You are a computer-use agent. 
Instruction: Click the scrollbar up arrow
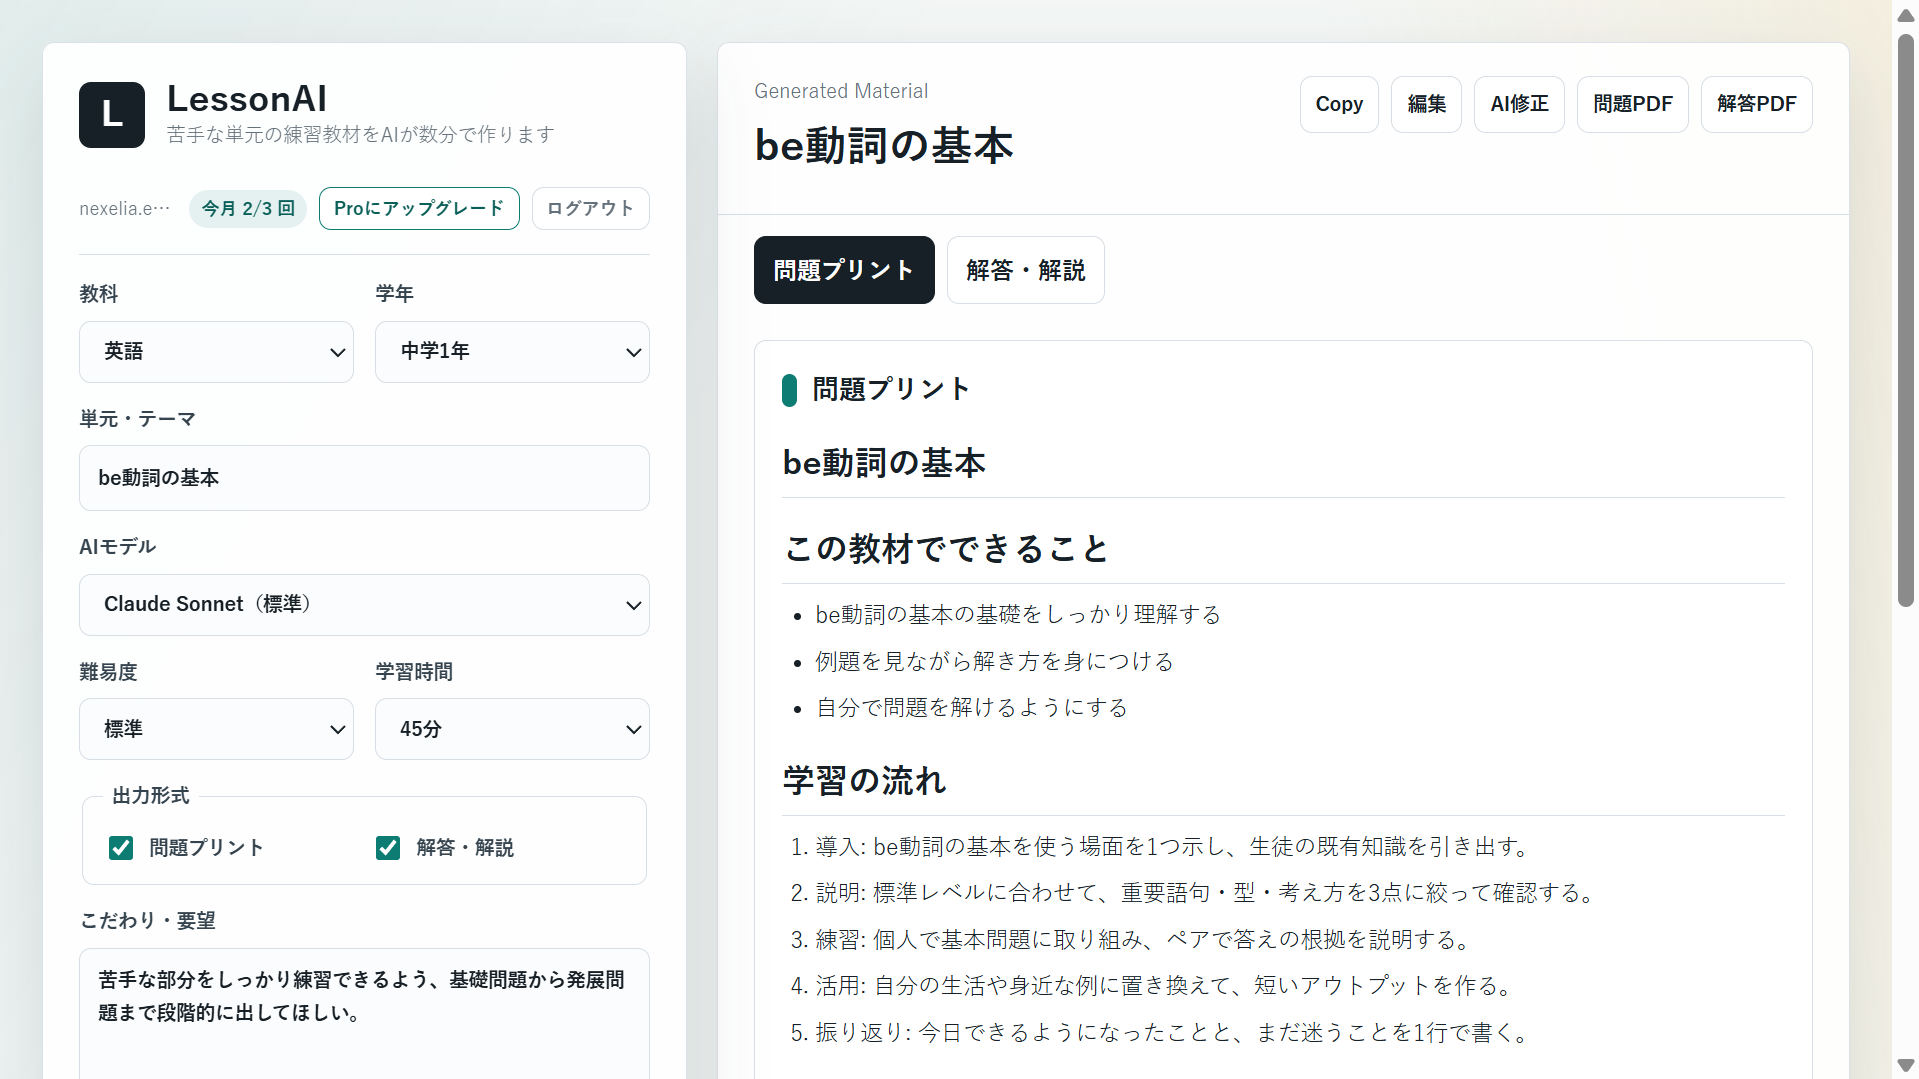tap(1906, 14)
